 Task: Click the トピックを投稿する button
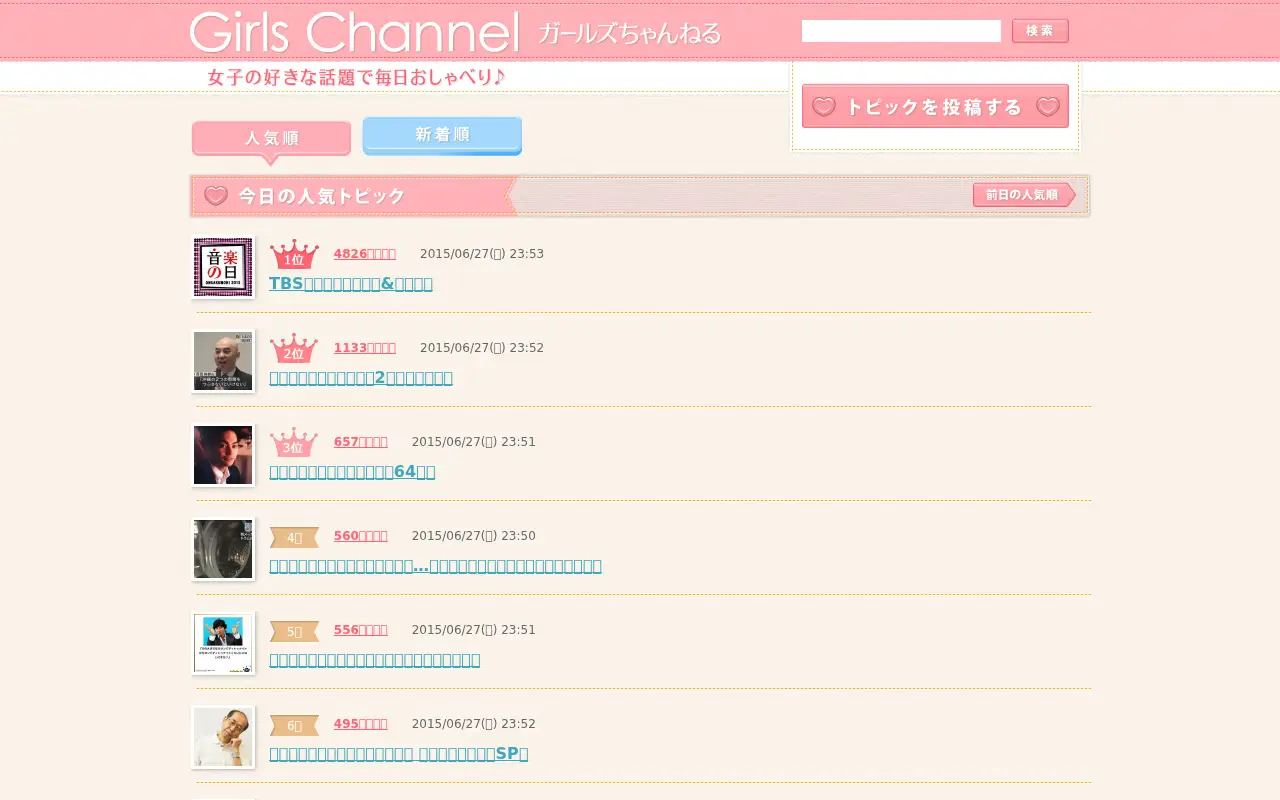tap(935, 106)
